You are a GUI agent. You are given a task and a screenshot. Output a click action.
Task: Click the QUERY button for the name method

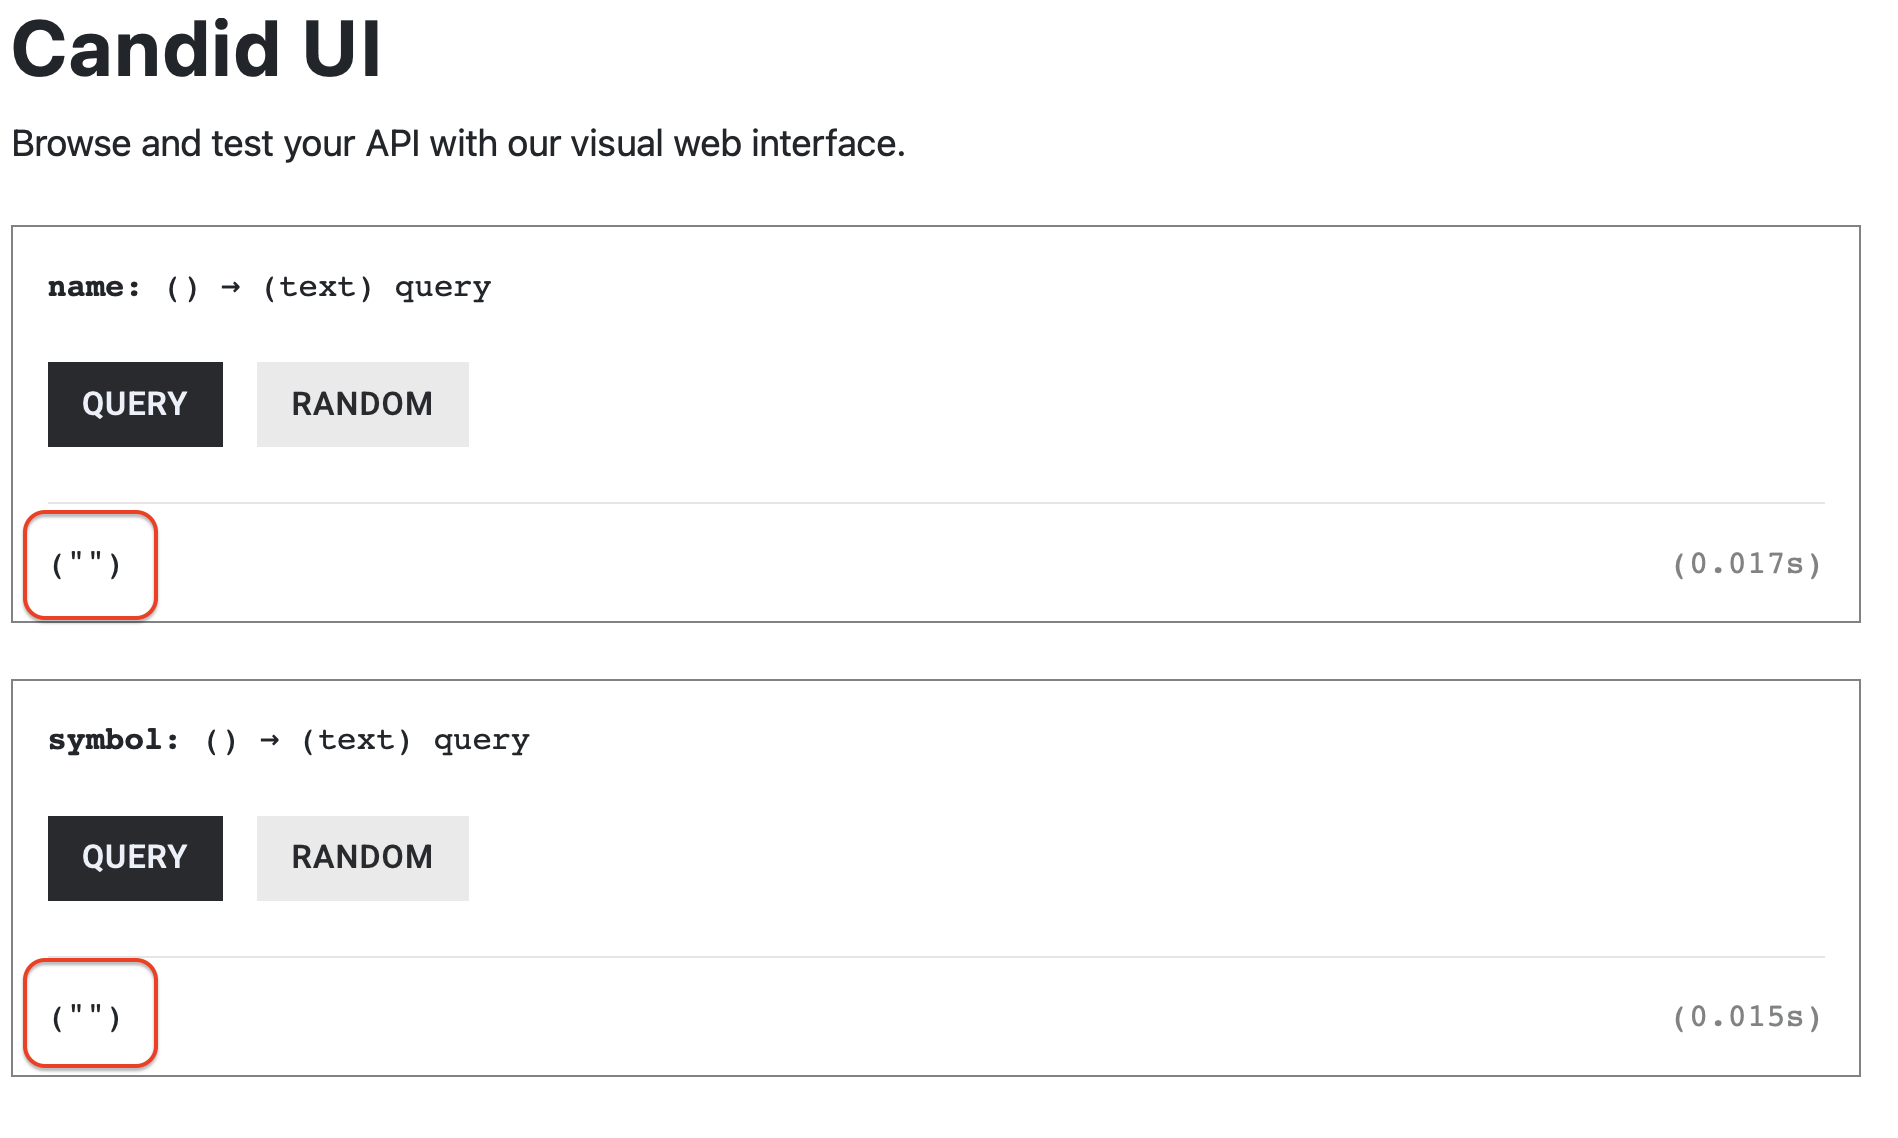[x=135, y=404]
